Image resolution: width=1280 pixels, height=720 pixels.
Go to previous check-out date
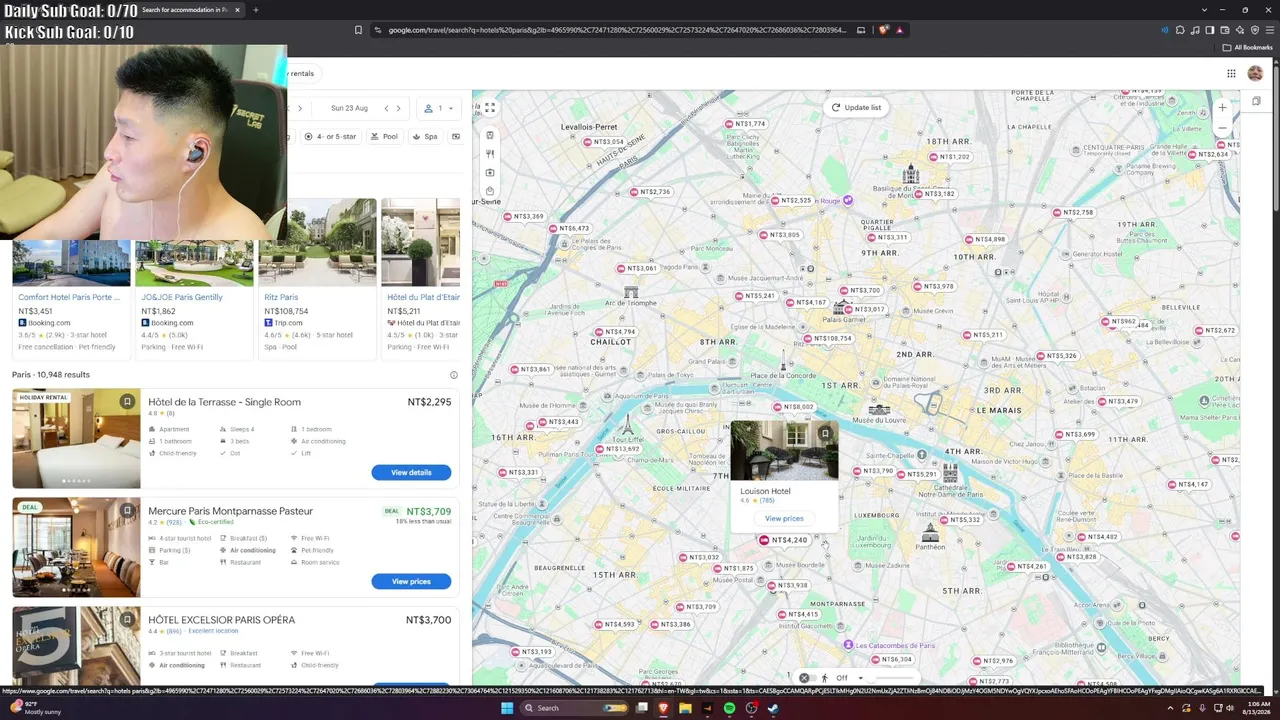(386, 108)
